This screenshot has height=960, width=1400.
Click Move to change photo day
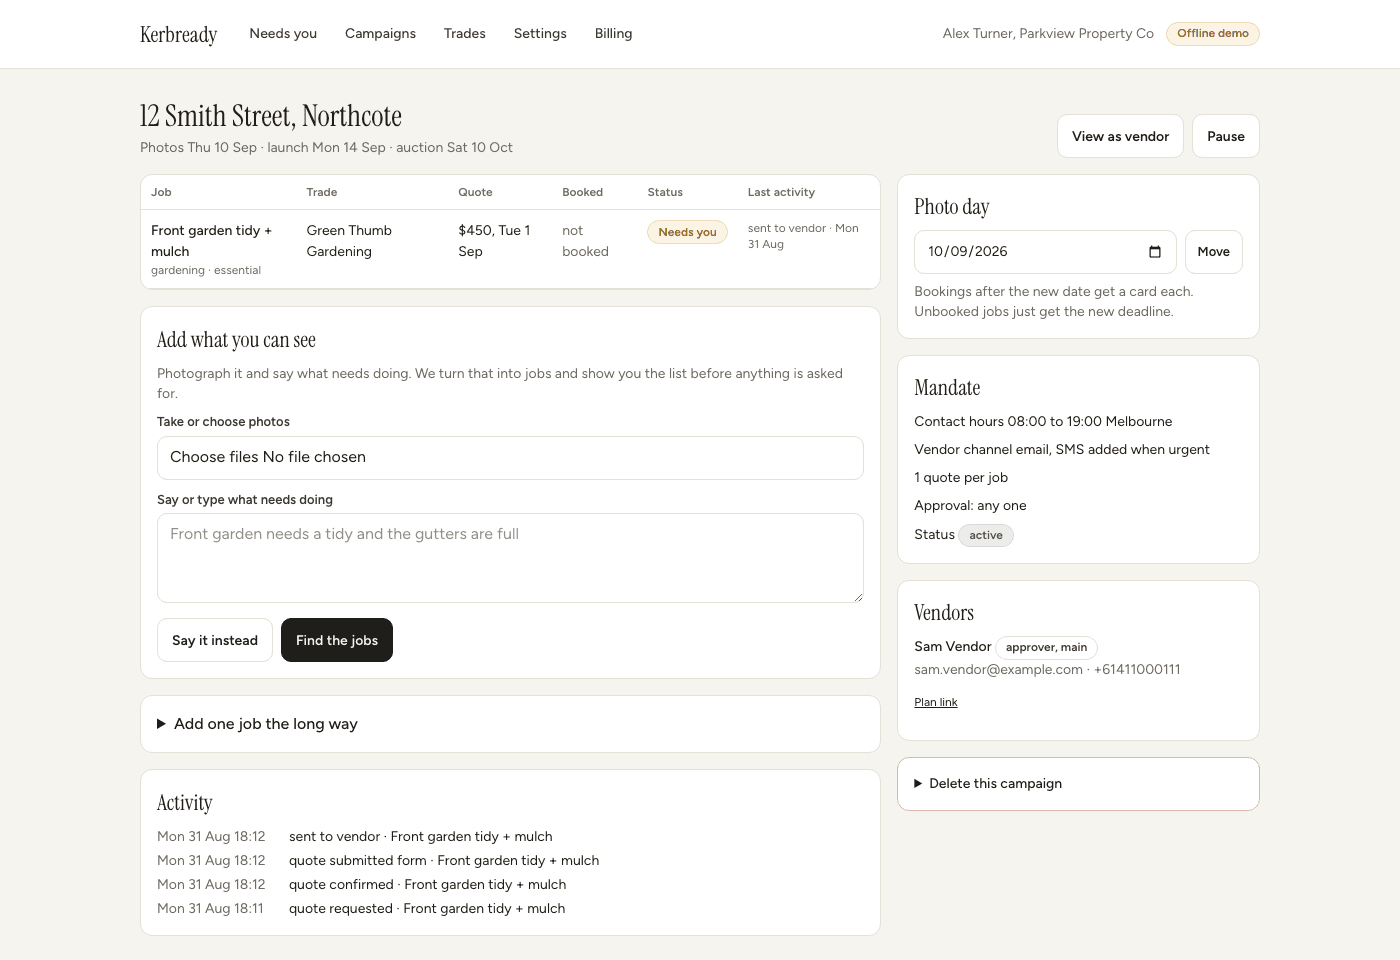1214,252
